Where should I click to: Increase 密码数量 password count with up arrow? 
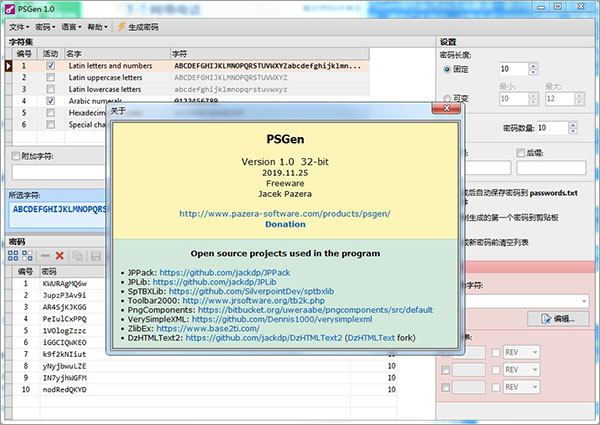click(572, 125)
